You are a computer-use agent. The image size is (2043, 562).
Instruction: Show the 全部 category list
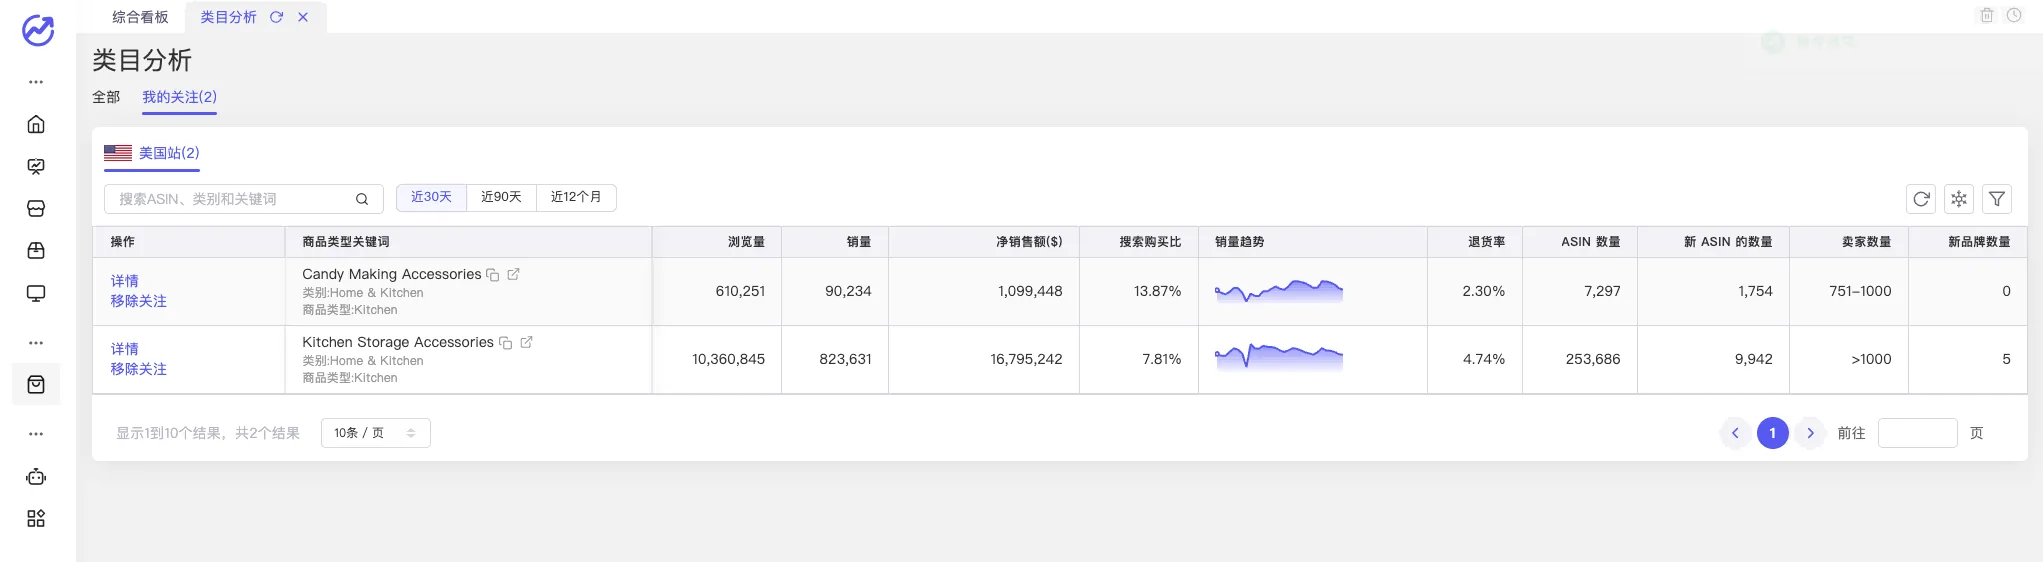pos(106,97)
